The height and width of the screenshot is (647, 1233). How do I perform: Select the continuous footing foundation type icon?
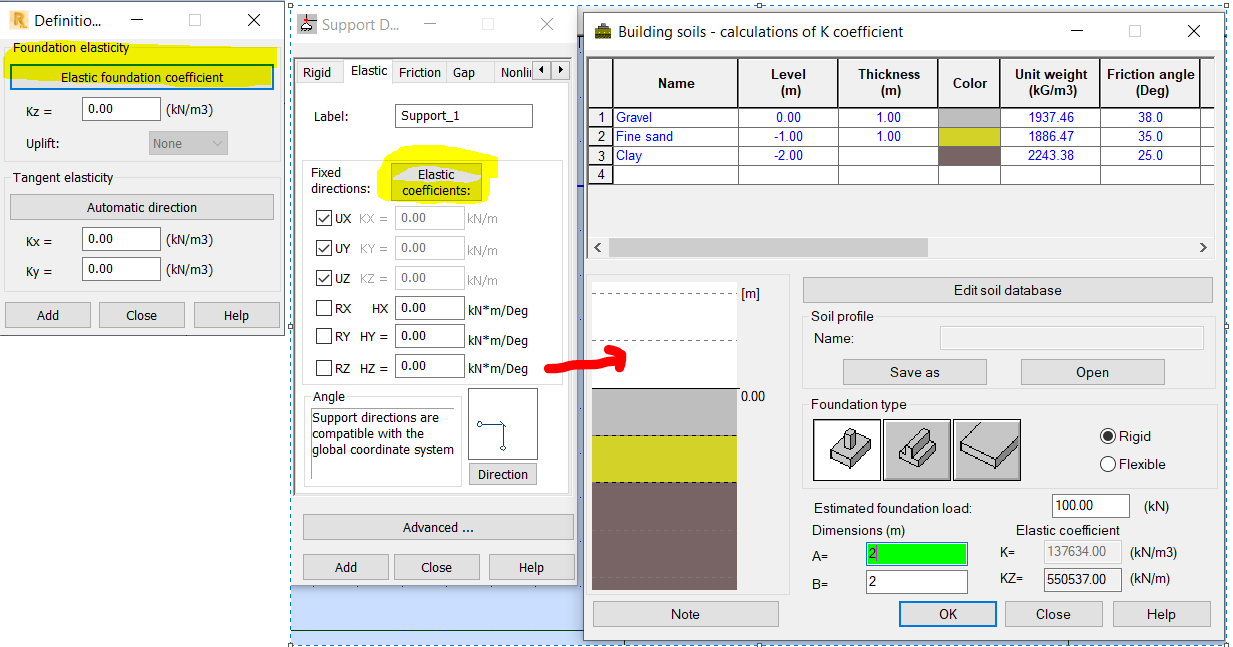tap(916, 449)
